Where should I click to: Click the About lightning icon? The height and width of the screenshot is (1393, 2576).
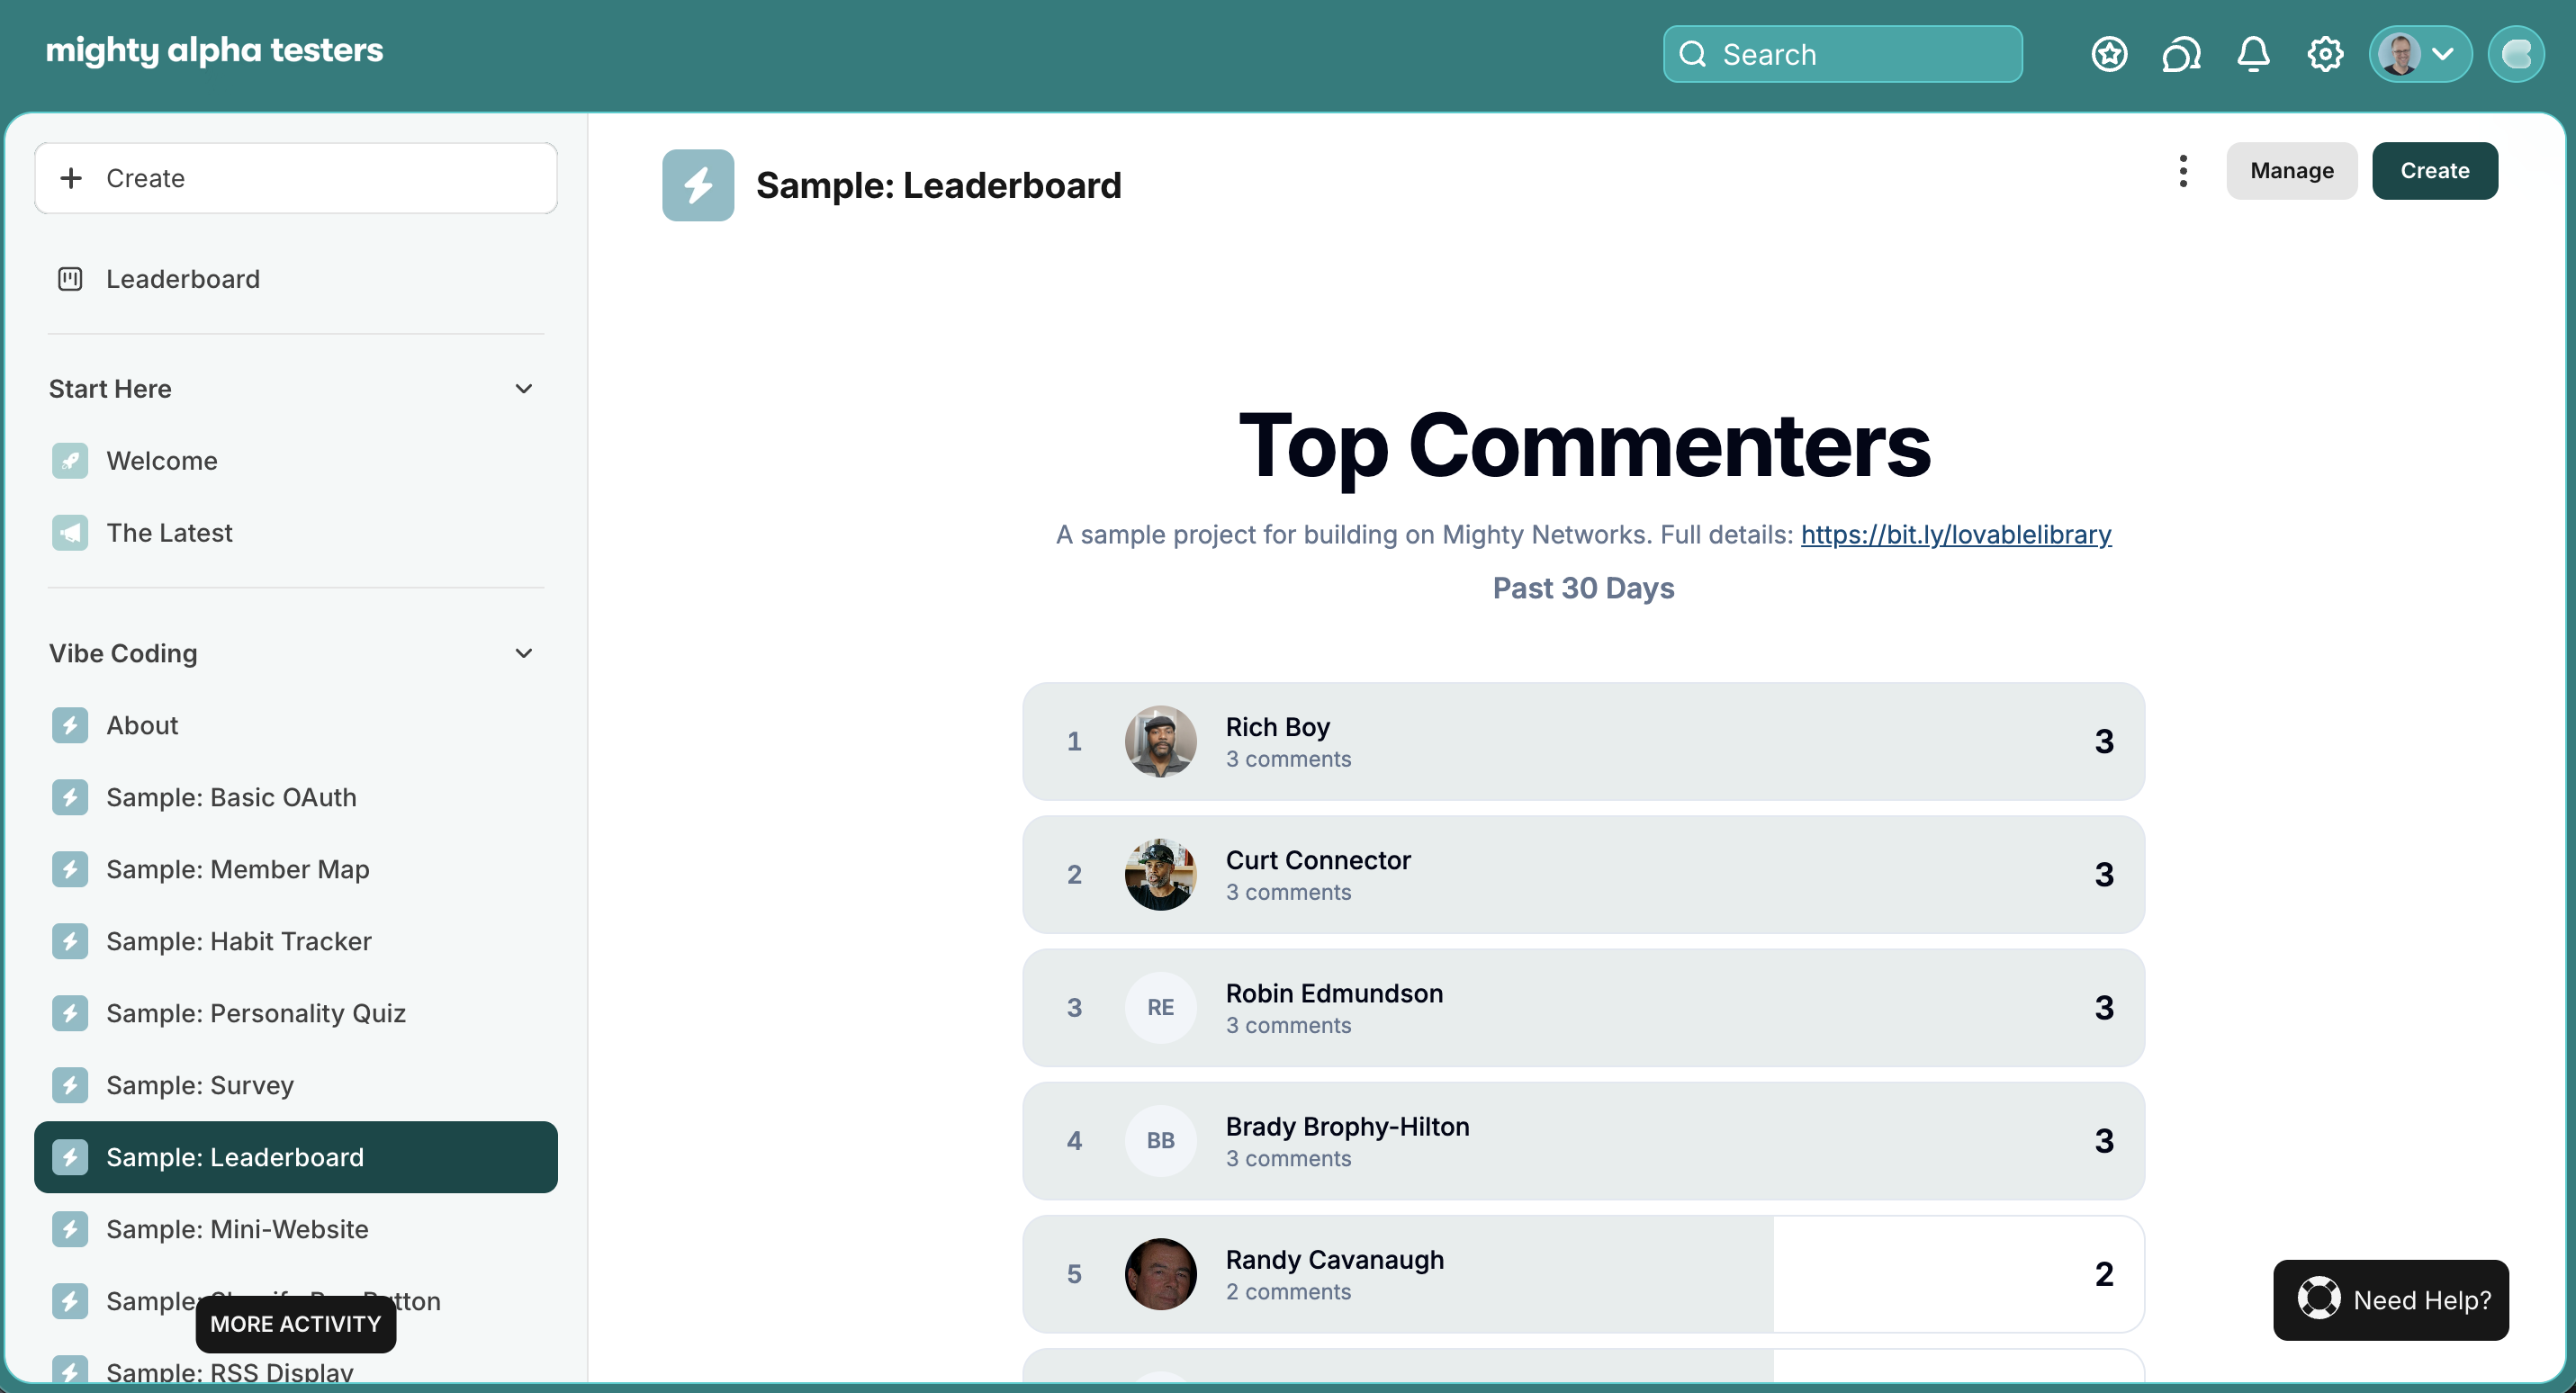70,725
